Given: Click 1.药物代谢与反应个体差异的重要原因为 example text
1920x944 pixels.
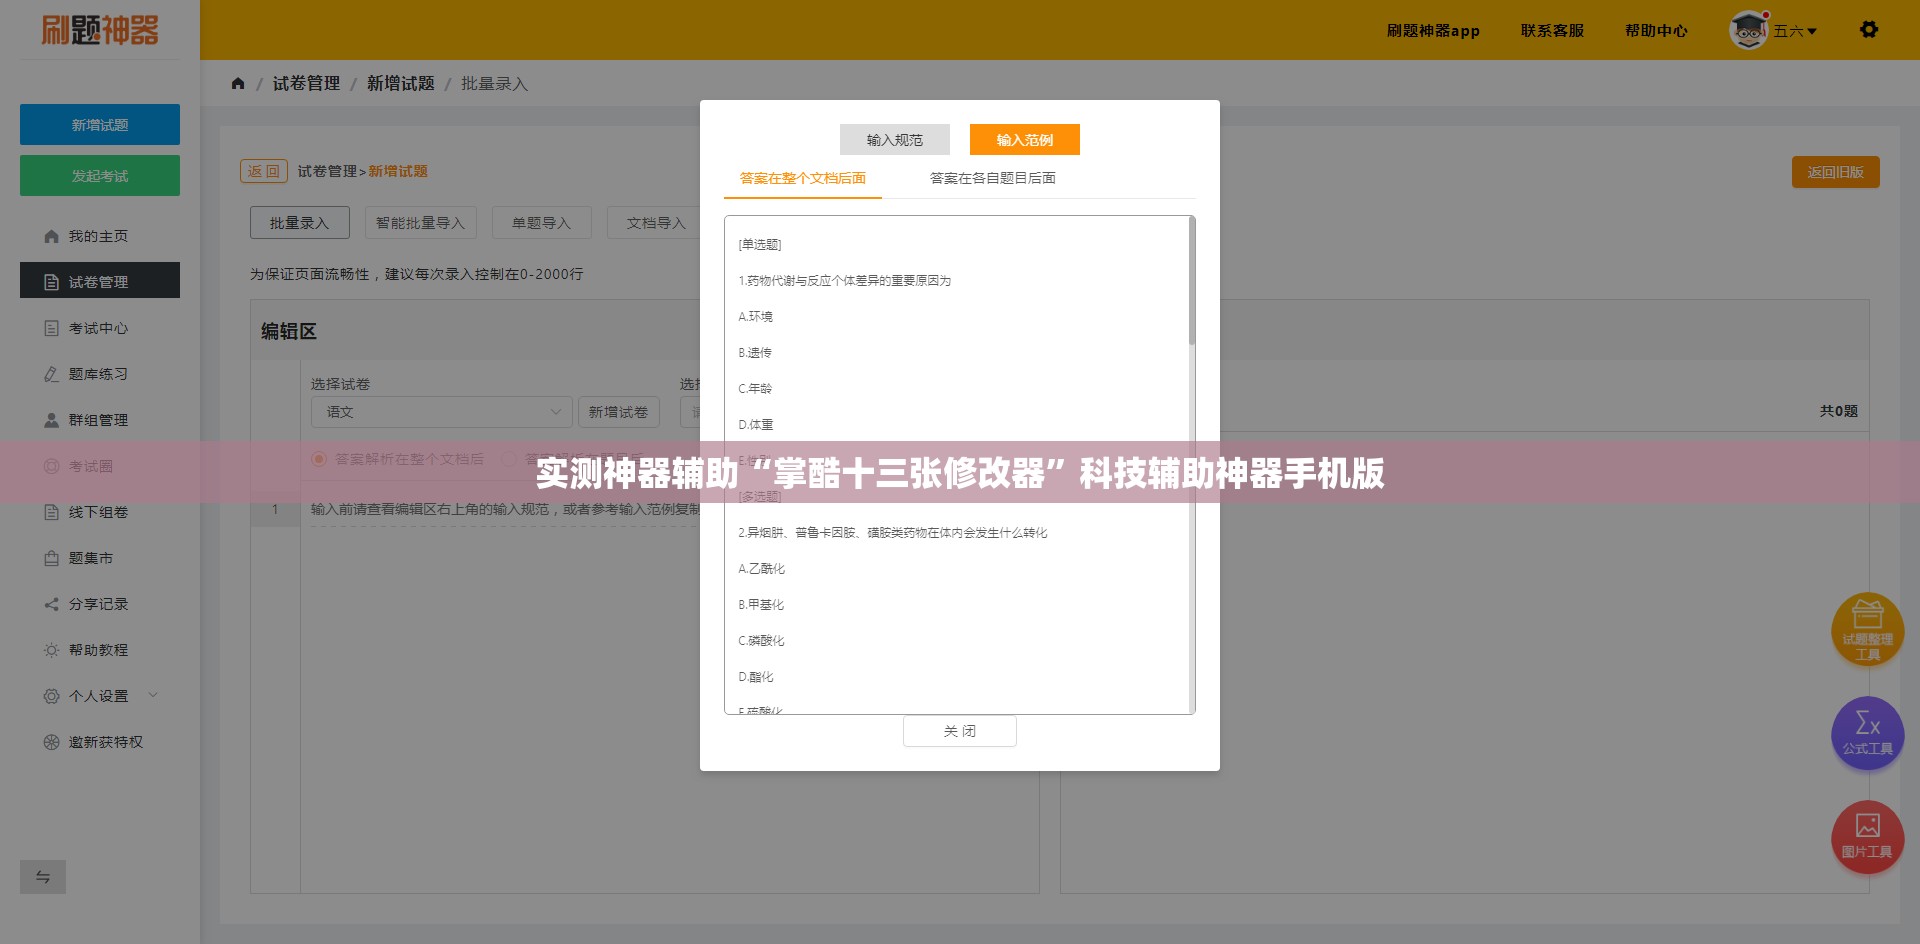Looking at the screenshot, I should click(x=845, y=281).
